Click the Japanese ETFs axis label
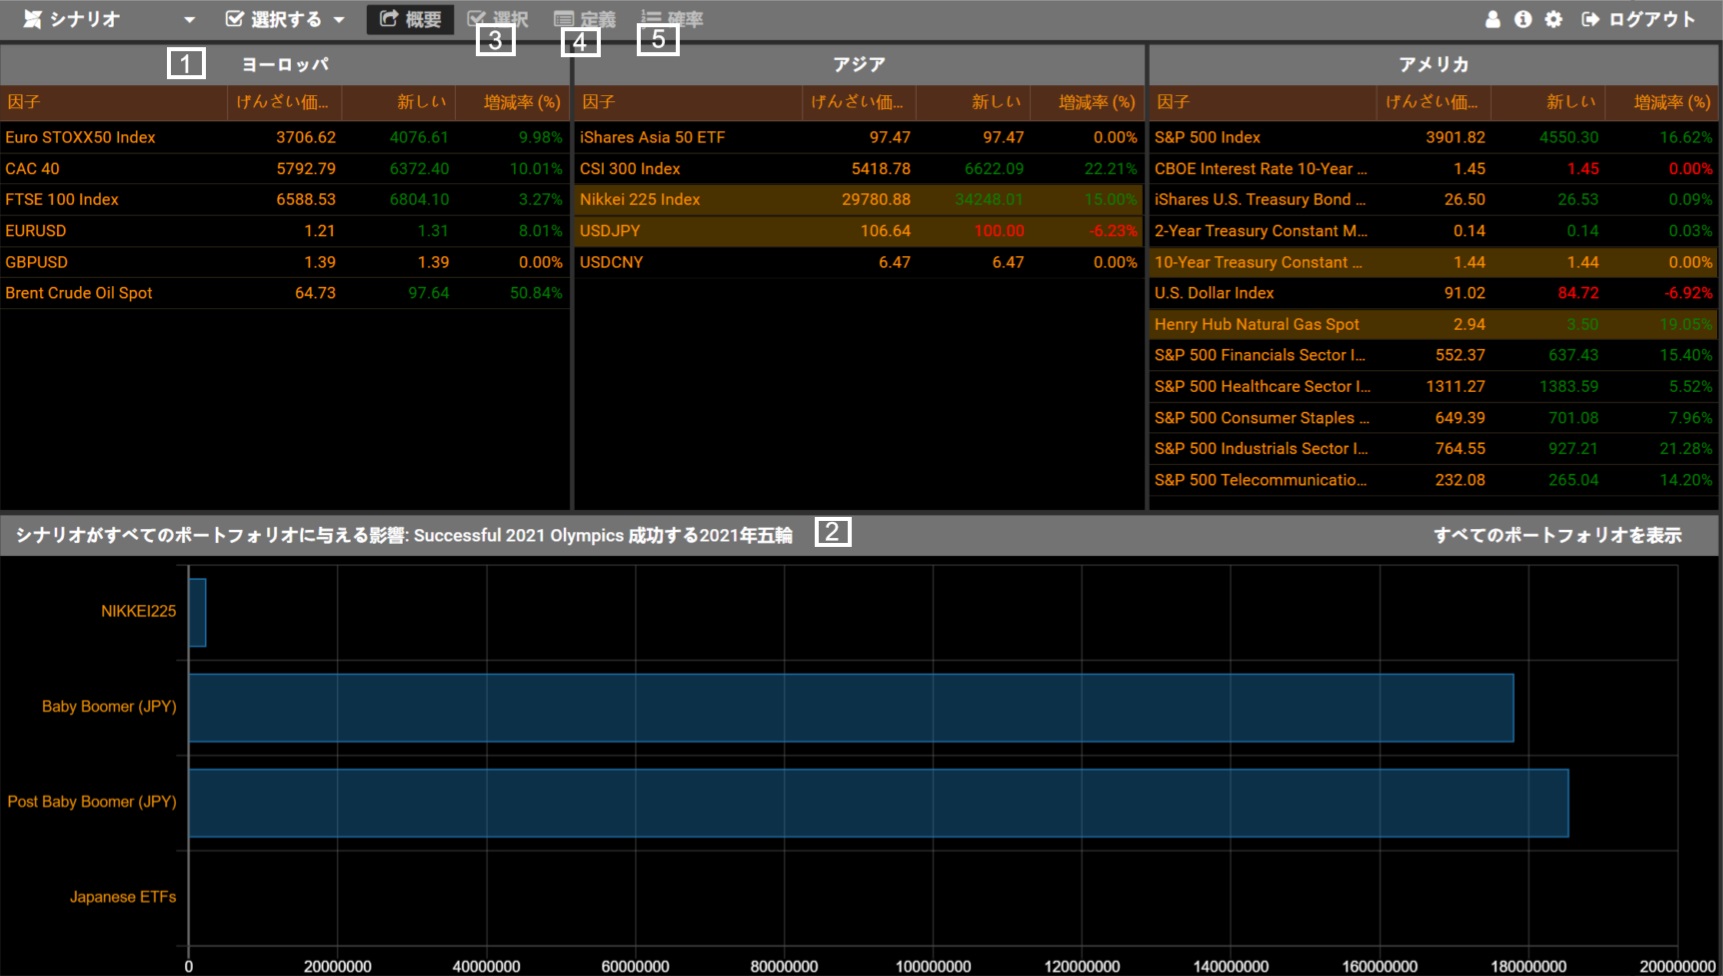The width and height of the screenshot is (1723, 976). click(123, 897)
